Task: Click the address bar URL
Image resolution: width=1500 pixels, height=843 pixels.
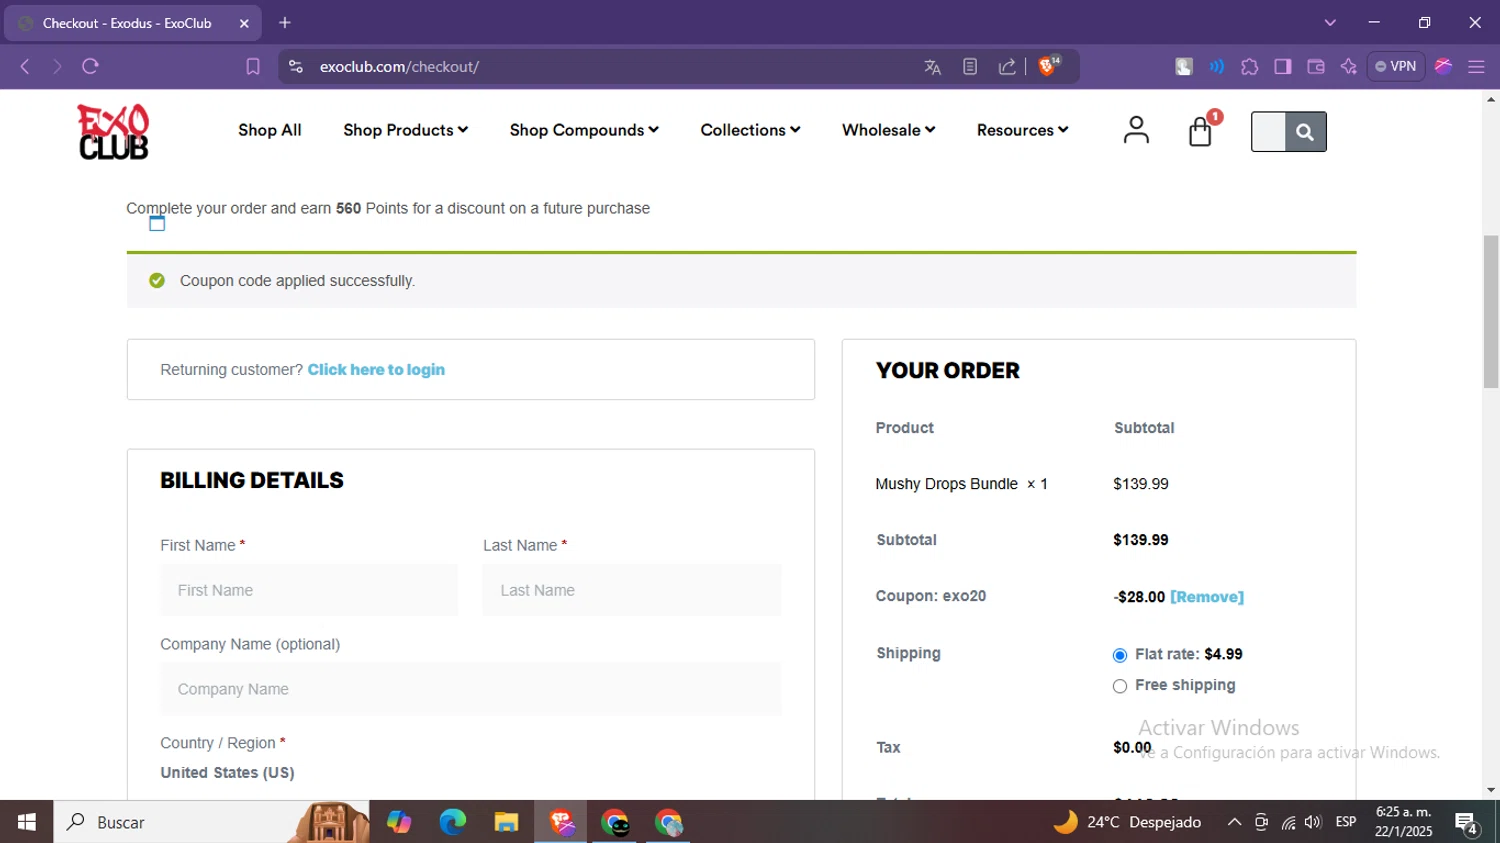Action: [x=399, y=67]
